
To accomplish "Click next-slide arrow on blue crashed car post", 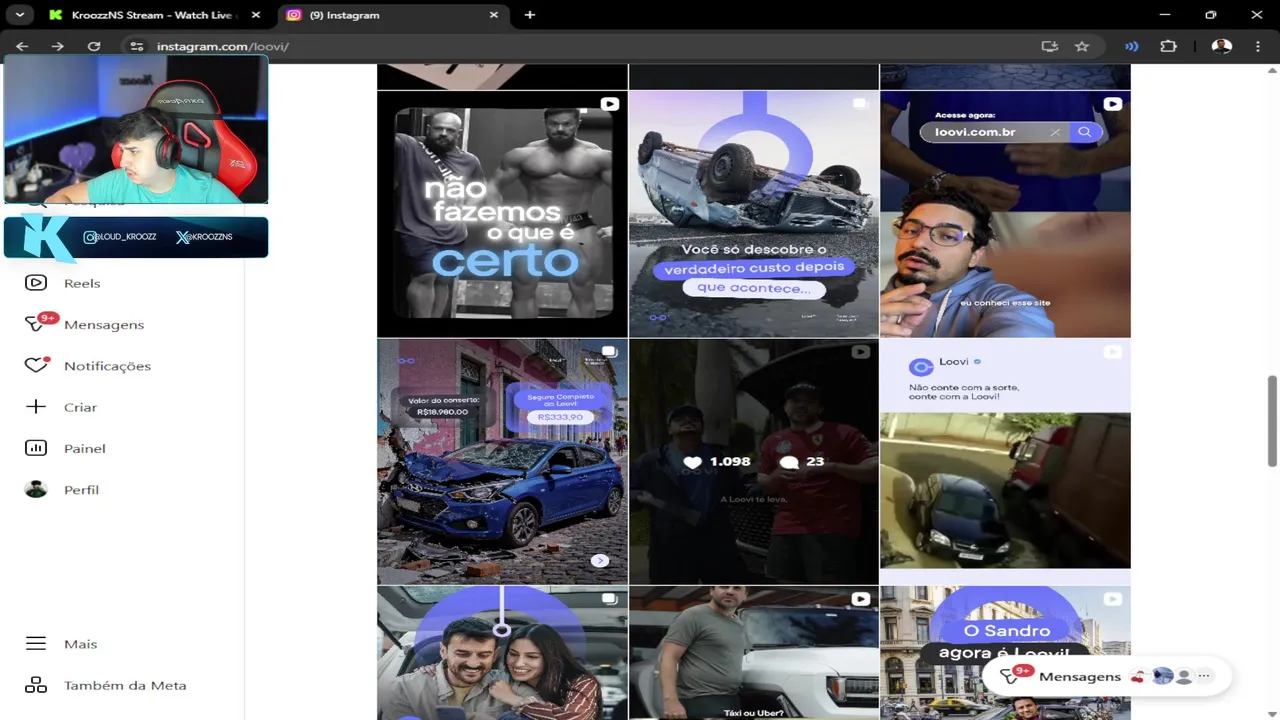I will [x=600, y=561].
